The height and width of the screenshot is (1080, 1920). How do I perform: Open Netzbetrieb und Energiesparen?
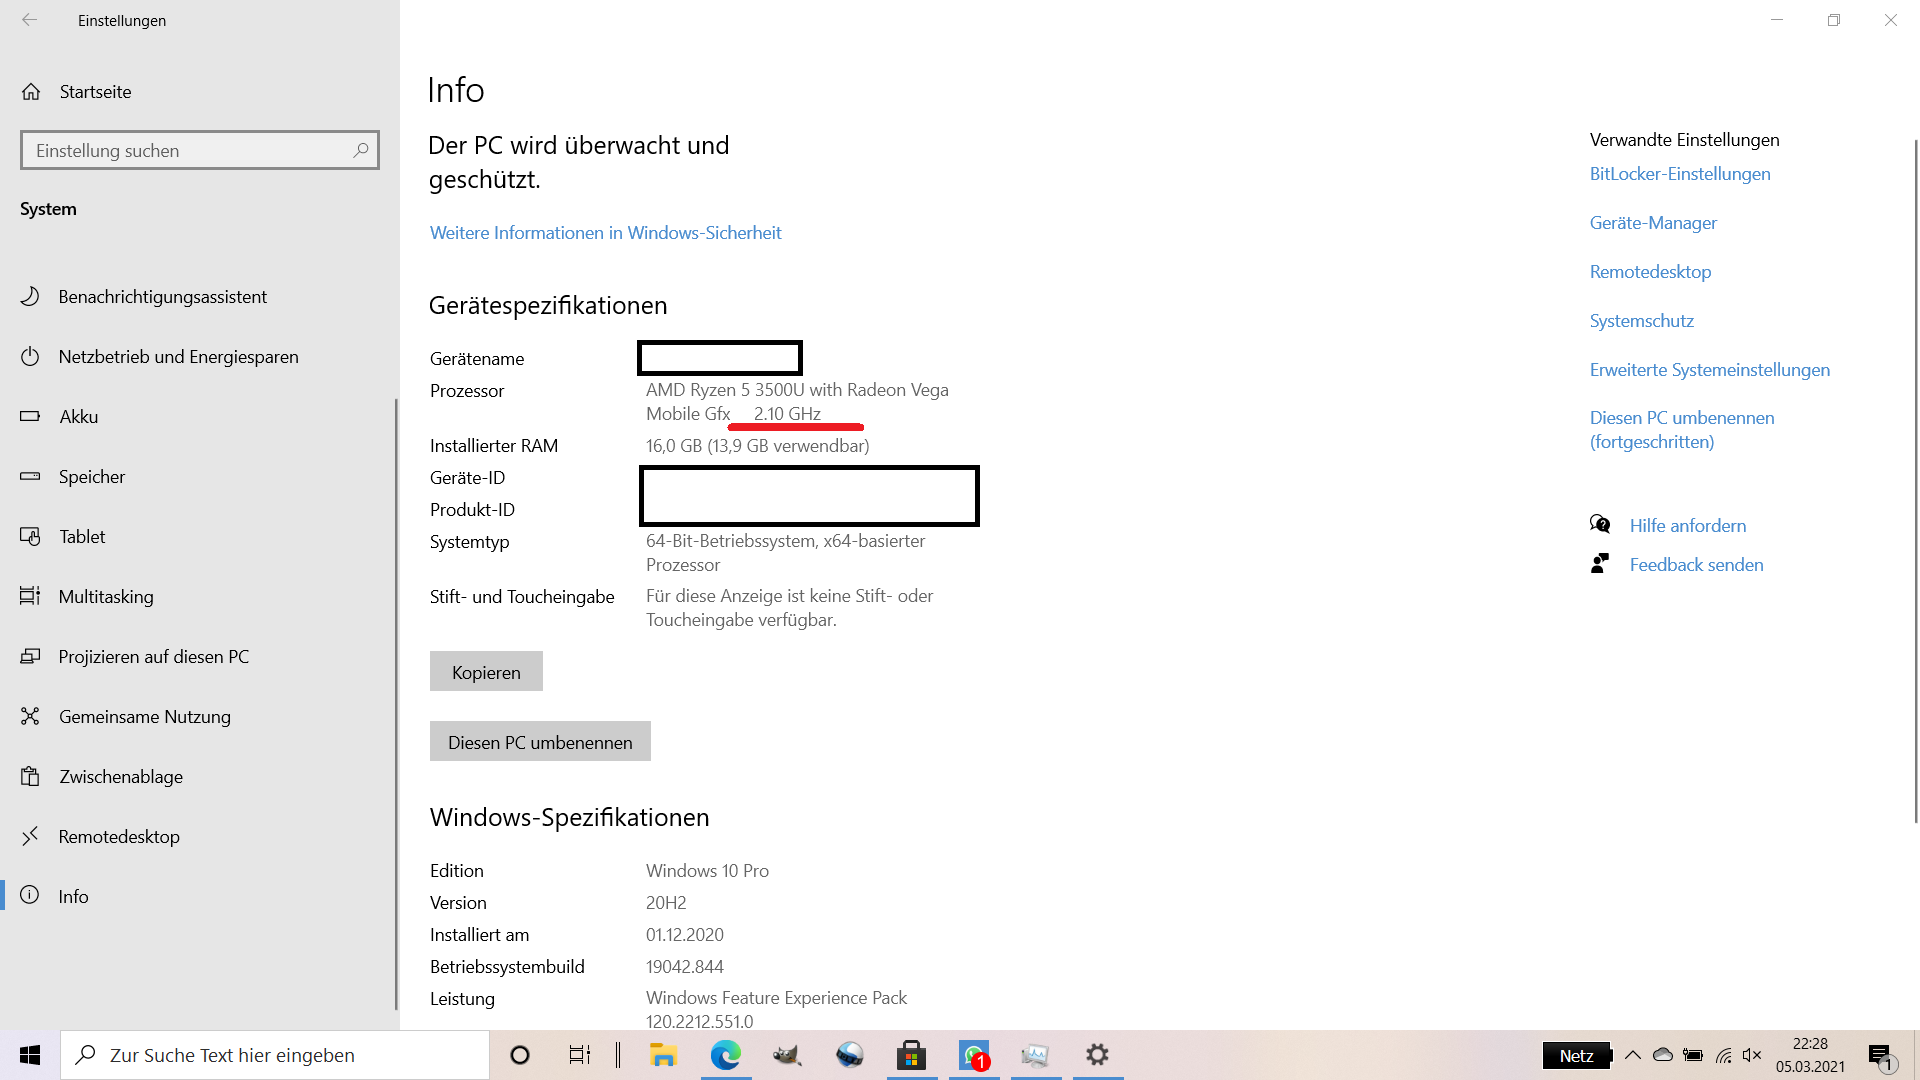[x=178, y=357]
